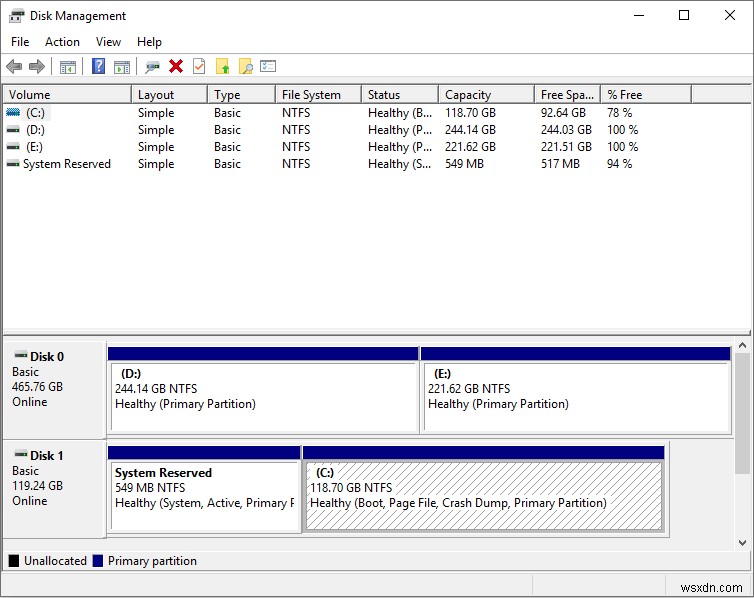Click the green up-arrow folder toolbar icon
Image resolution: width=754 pixels, height=598 pixels.
(222, 67)
